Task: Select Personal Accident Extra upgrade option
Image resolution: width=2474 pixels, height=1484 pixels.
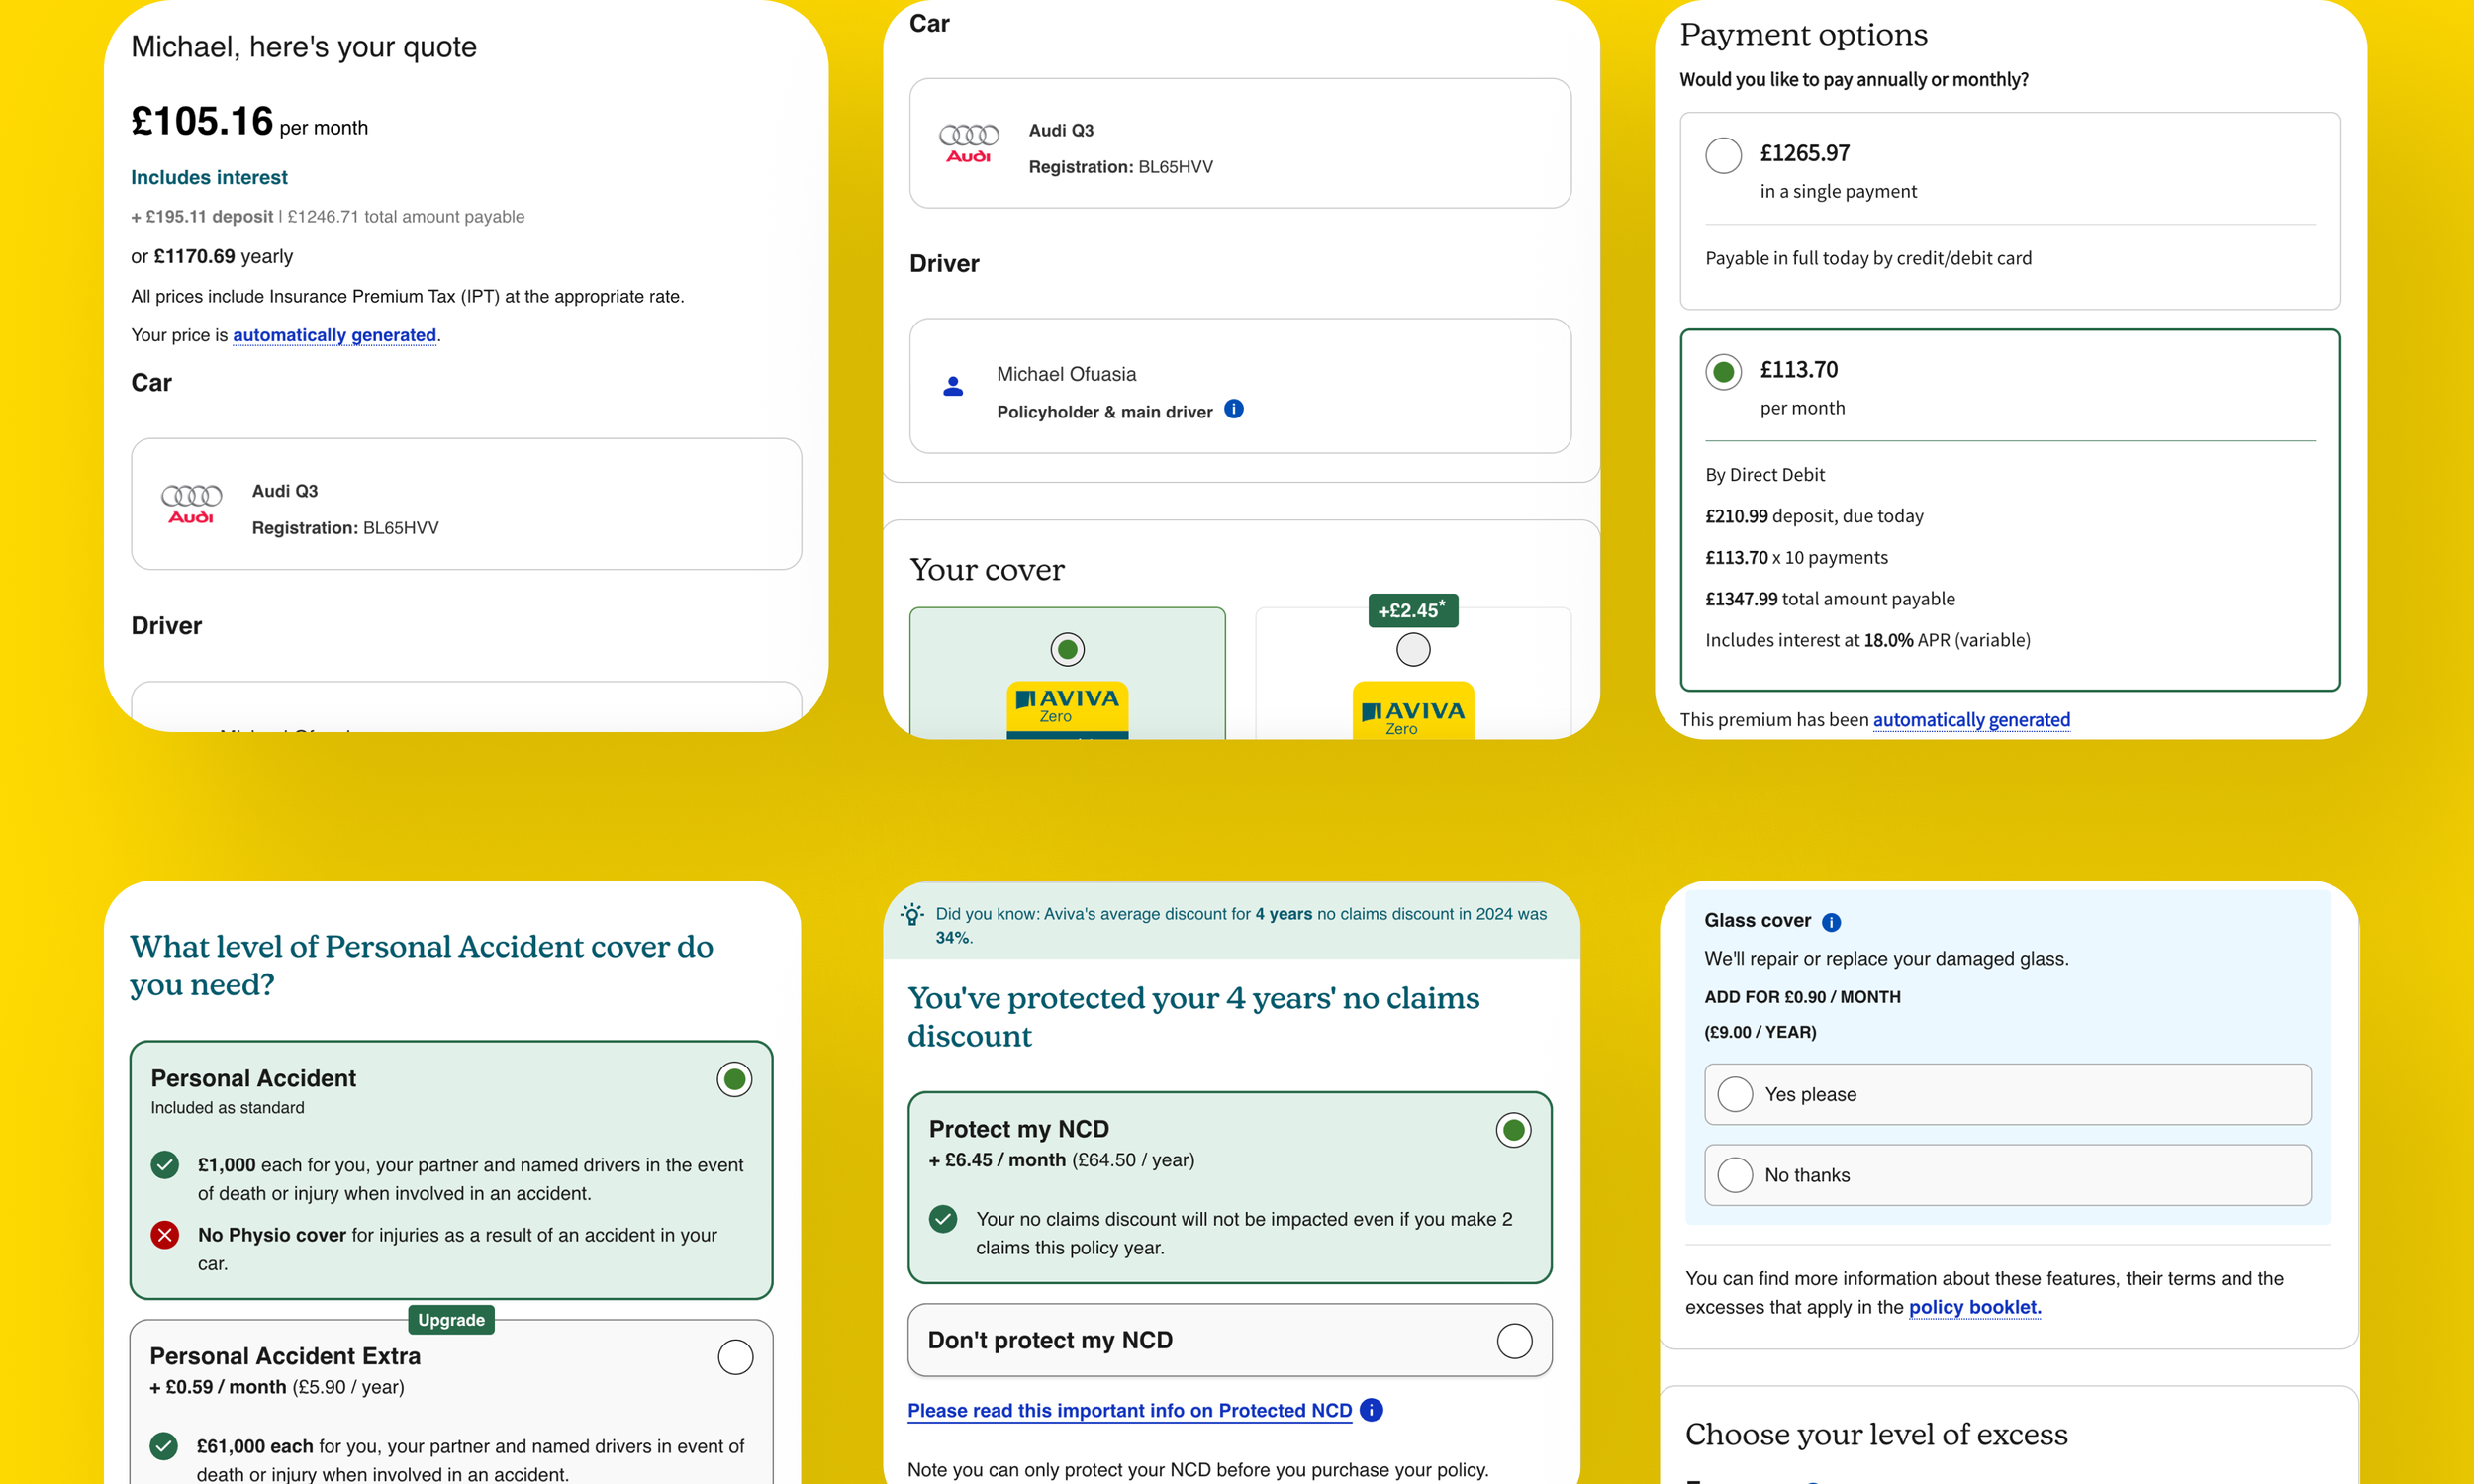Action: point(735,1357)
